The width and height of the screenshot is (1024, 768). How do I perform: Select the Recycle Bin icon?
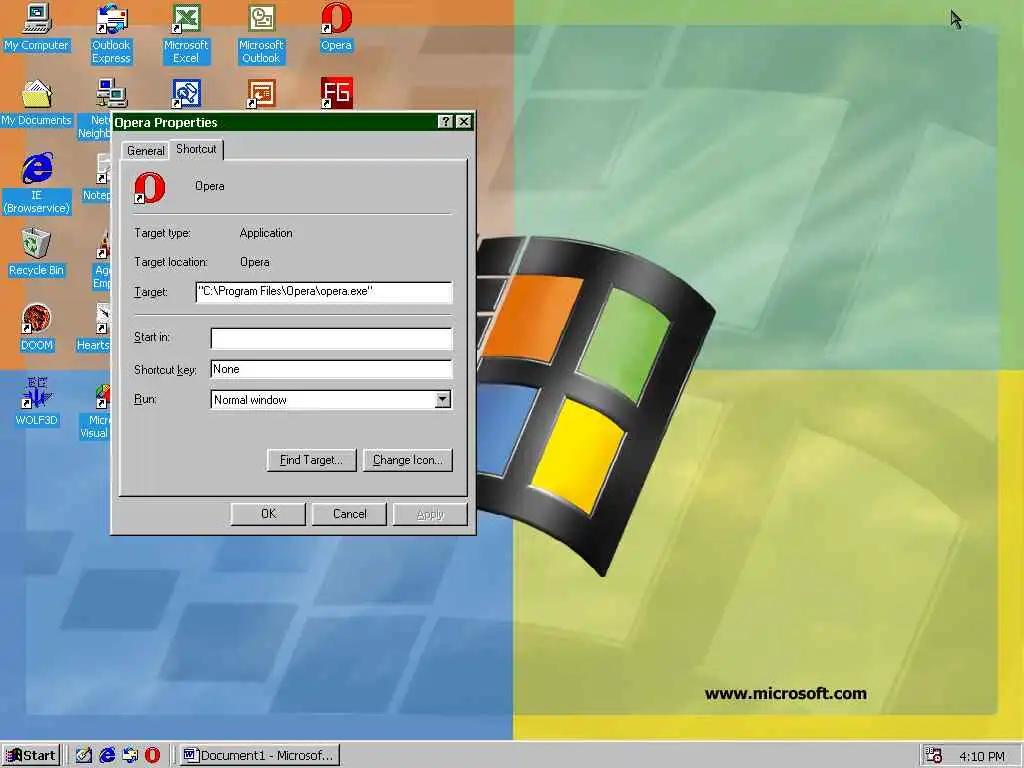point(37,252)
